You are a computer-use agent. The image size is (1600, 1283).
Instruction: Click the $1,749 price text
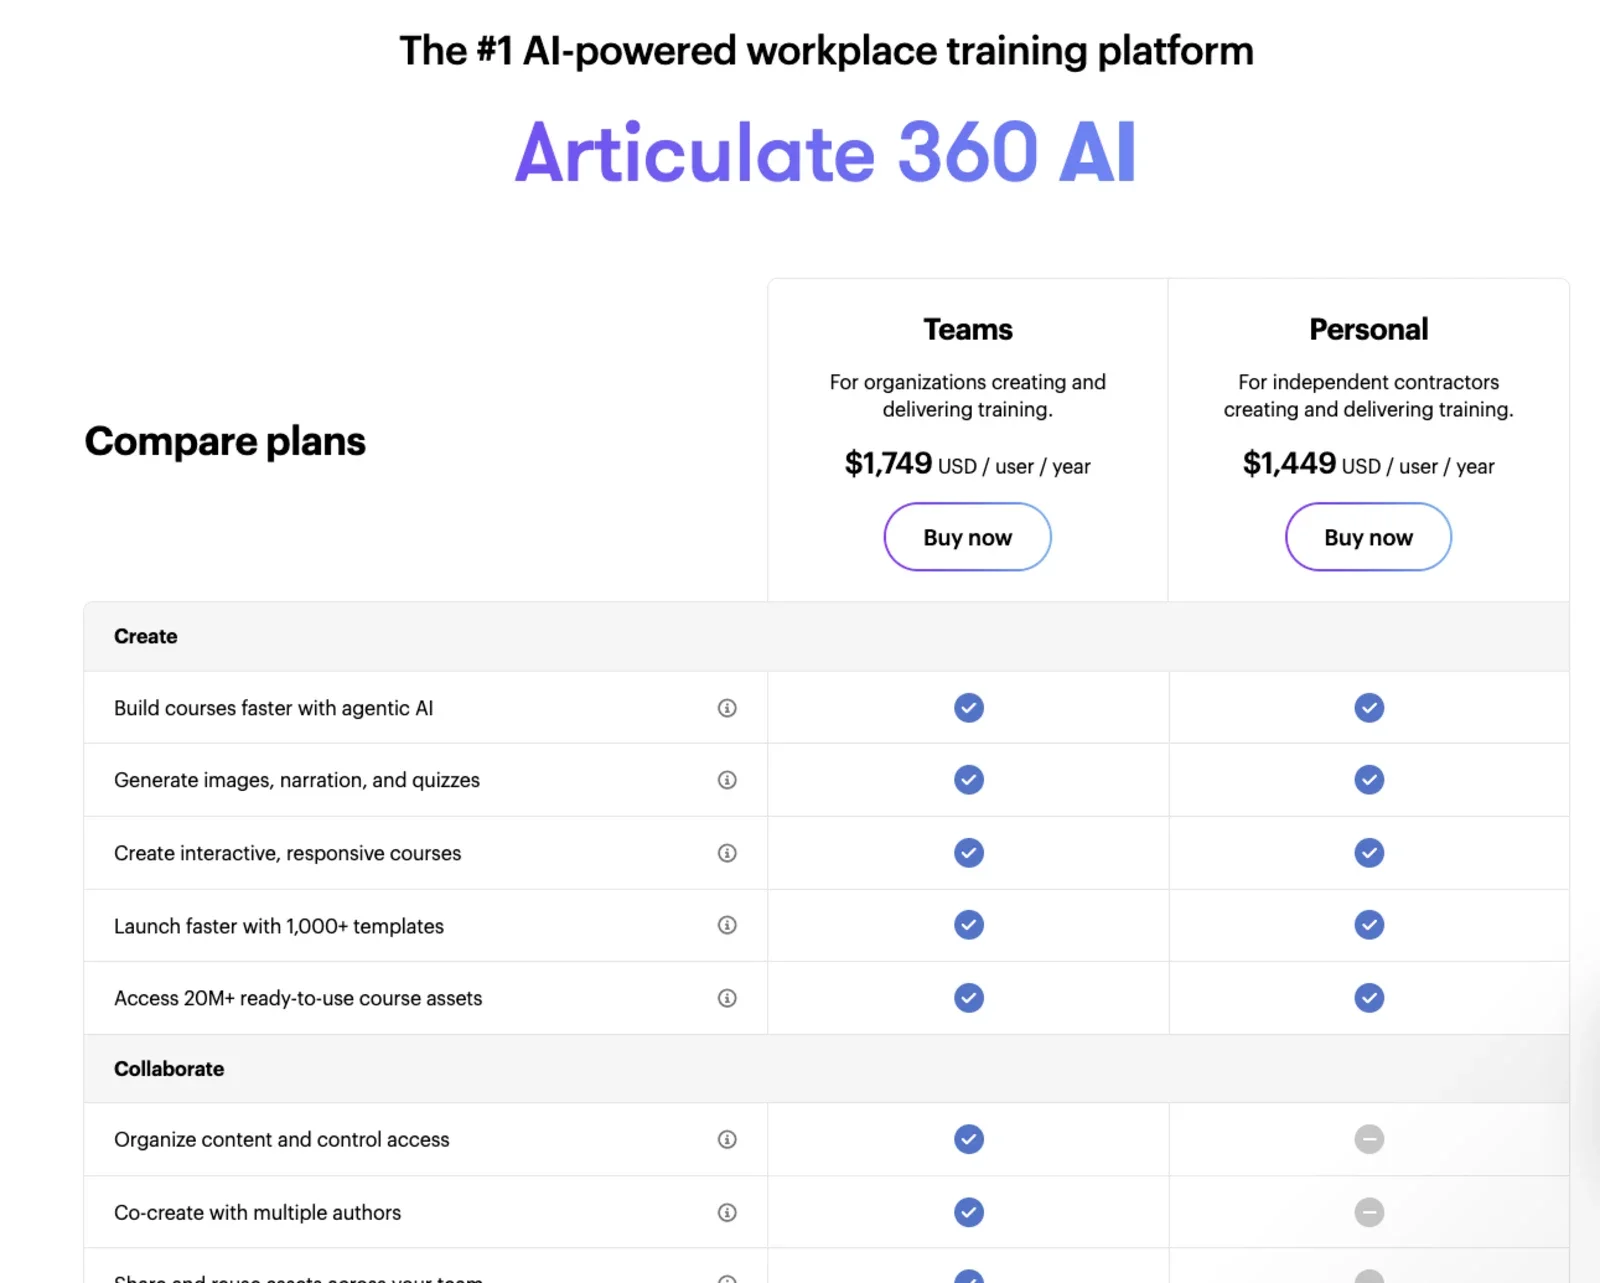(x=888, y=463)
